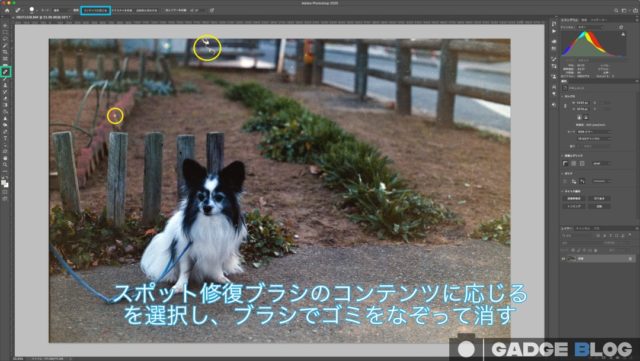640x361 pixels.
Task: Open the Histogram panel tab
Action: click(x=569, y=20)
